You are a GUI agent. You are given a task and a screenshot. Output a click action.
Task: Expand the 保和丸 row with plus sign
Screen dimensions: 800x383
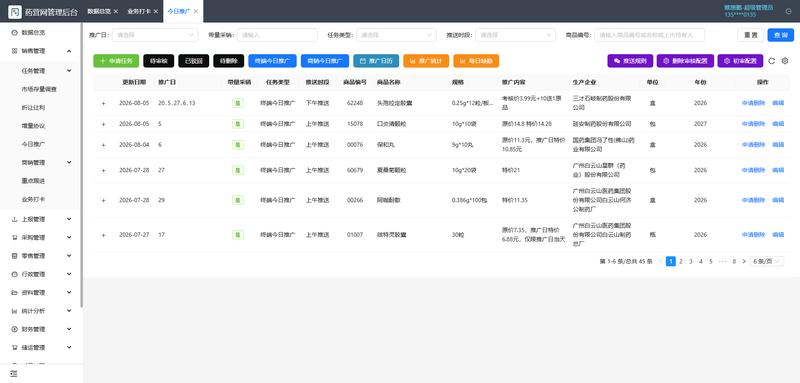click(103, 145)
